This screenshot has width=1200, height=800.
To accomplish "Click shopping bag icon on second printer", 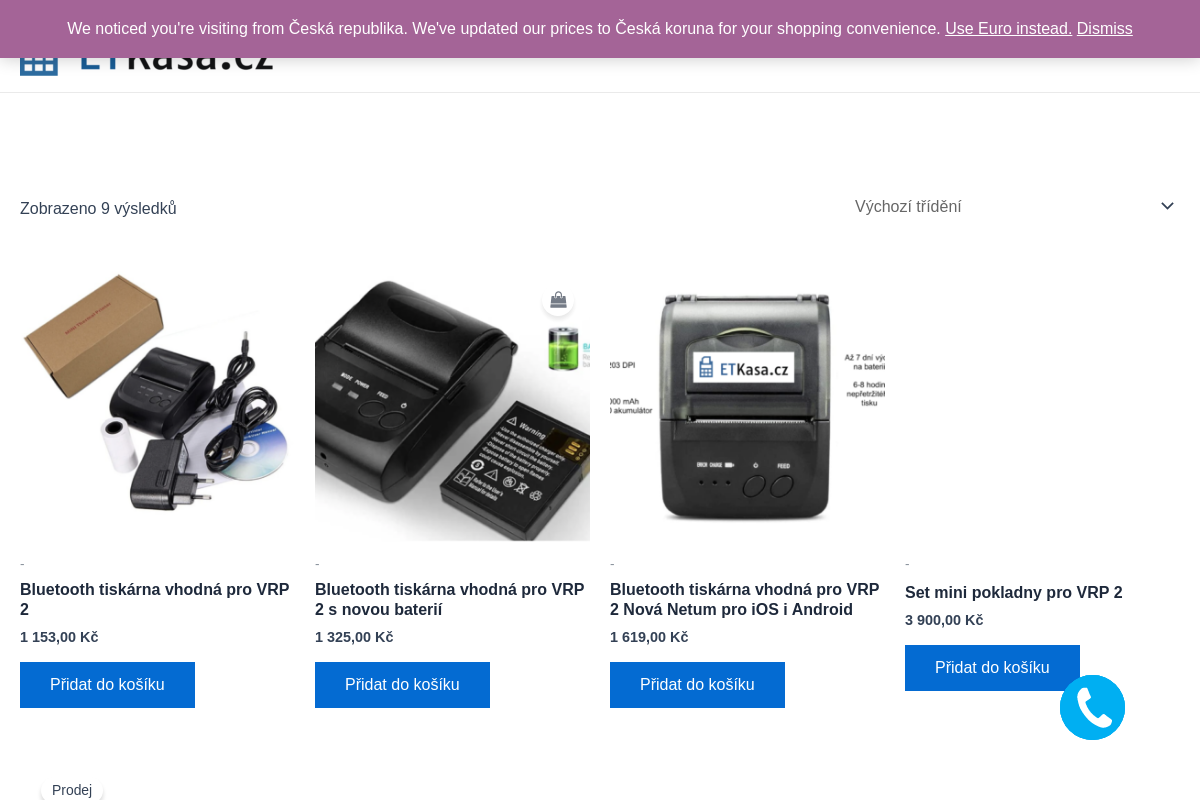I will 558,300.
